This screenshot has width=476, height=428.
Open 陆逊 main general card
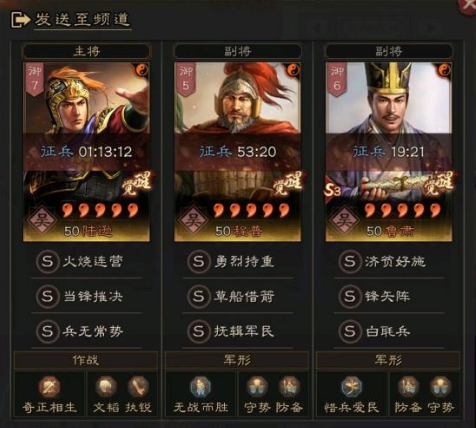[x=86, y=152]
